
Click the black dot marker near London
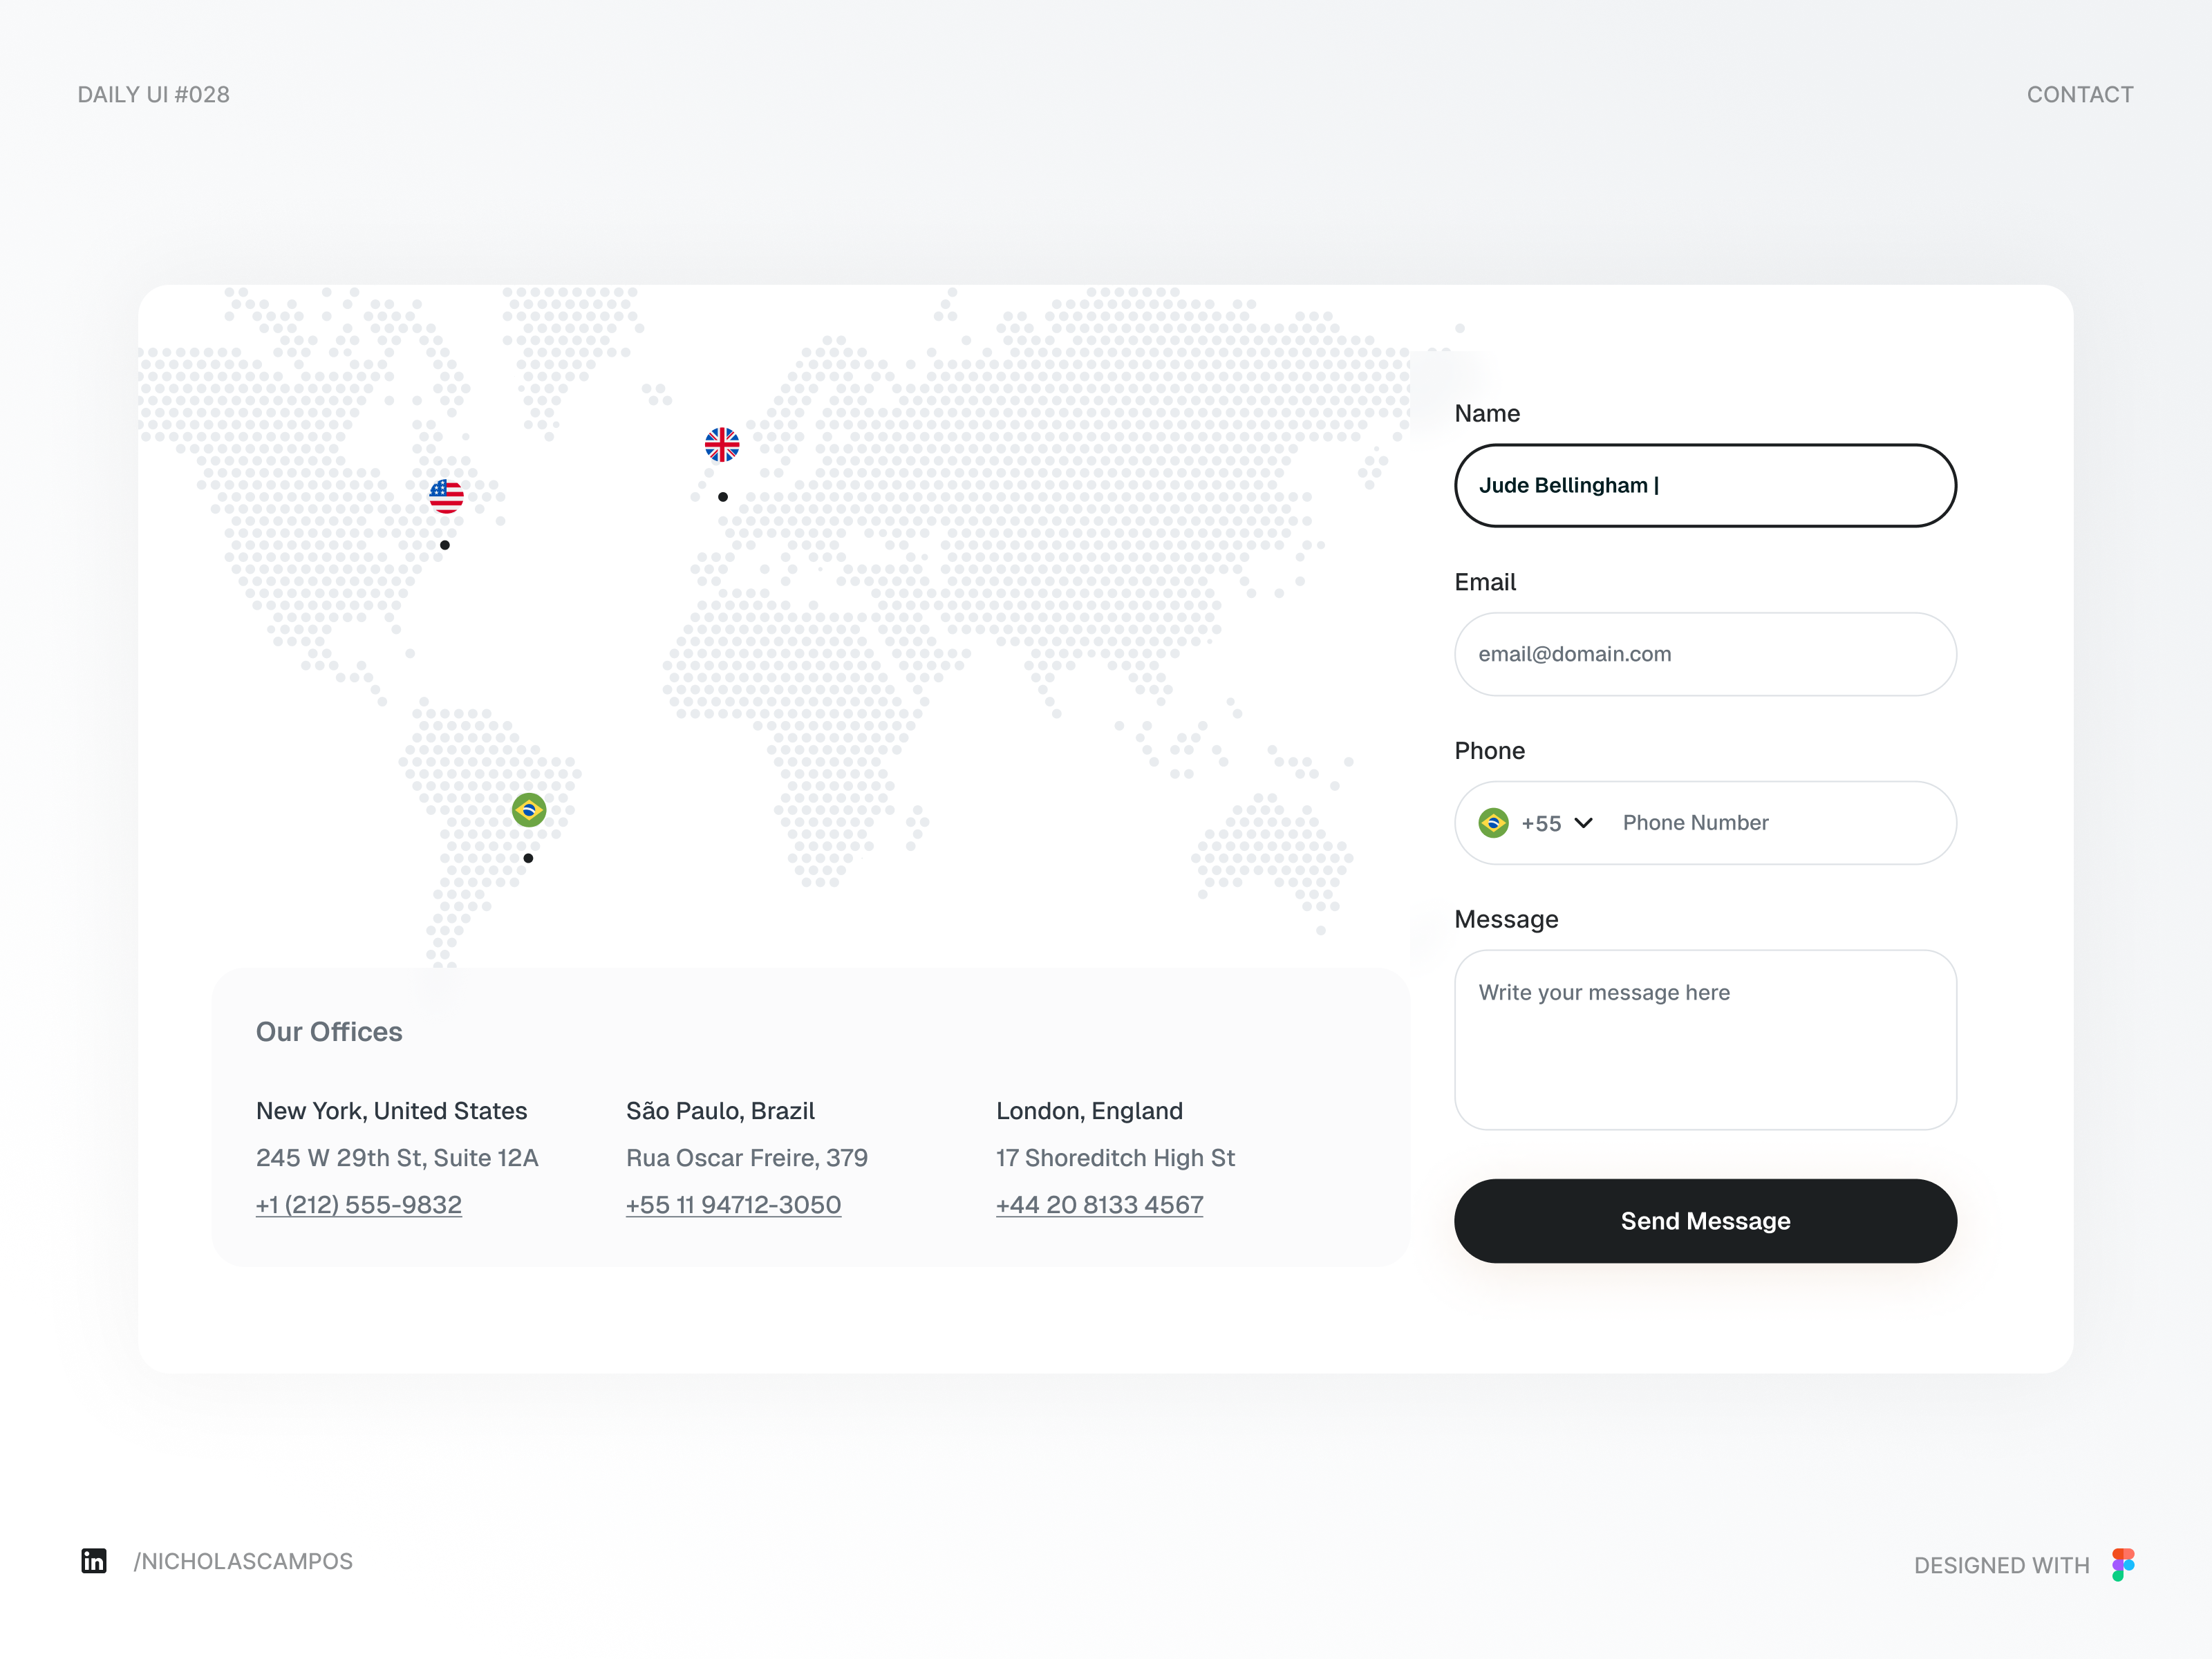pyautogui.click(x=723, y=497)
